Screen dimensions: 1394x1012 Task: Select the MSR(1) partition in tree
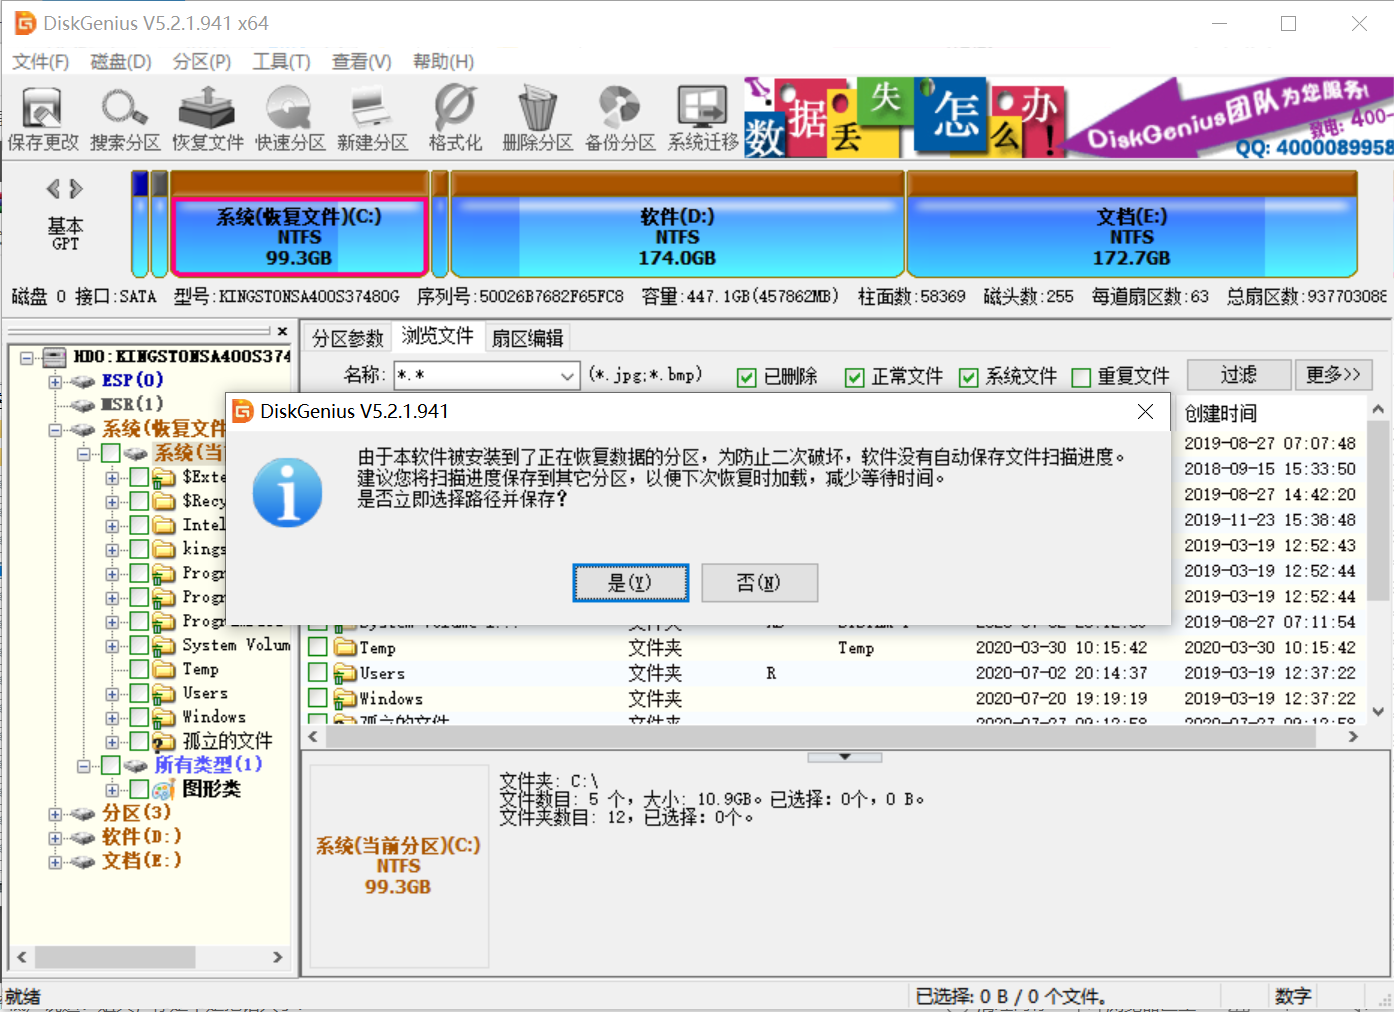tap(132, 404)
